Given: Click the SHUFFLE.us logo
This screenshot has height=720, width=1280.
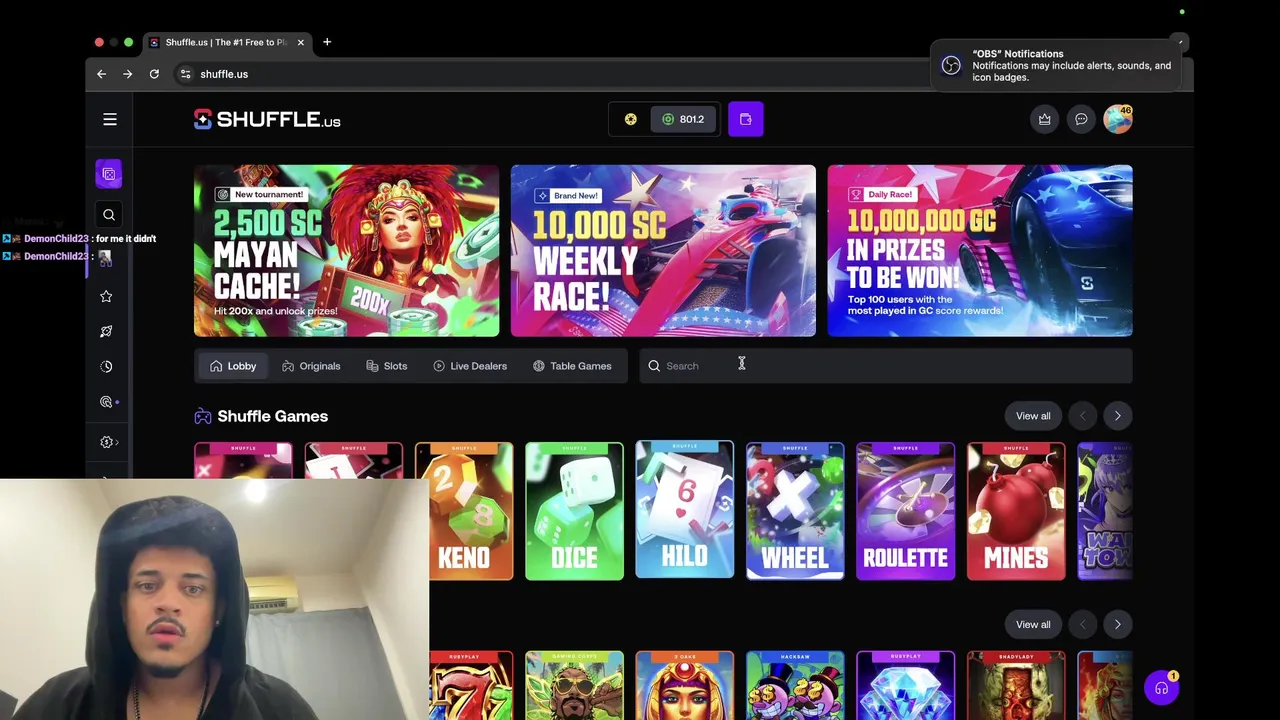Looking at the screenshot, I should click(267, 120).
